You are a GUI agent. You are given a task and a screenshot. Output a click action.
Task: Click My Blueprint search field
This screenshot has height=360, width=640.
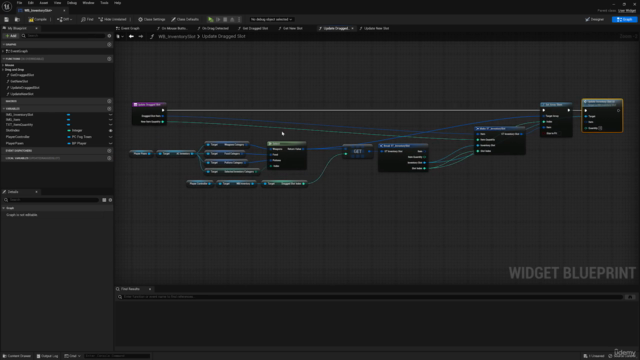tap(64, 36)
